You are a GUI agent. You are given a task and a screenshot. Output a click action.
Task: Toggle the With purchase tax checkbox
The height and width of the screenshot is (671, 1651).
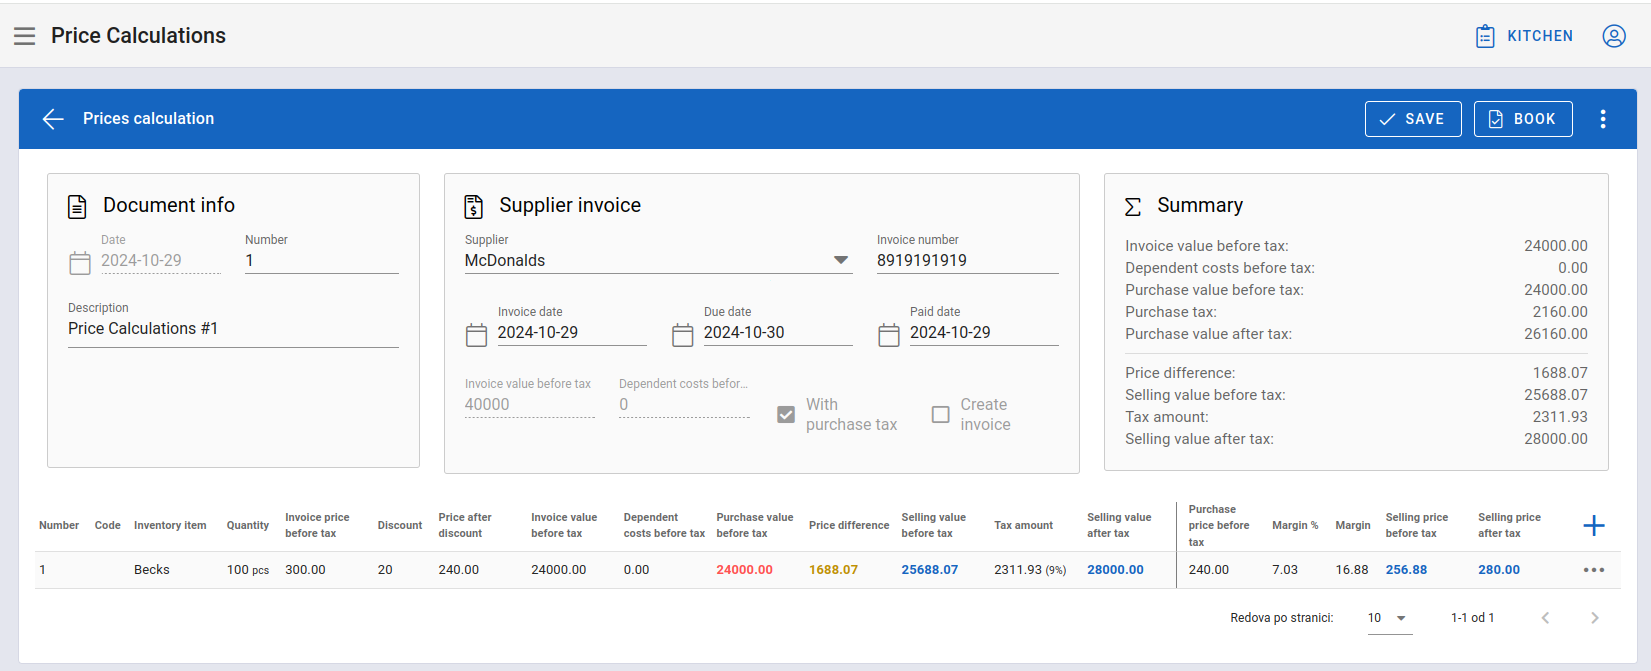786,414
